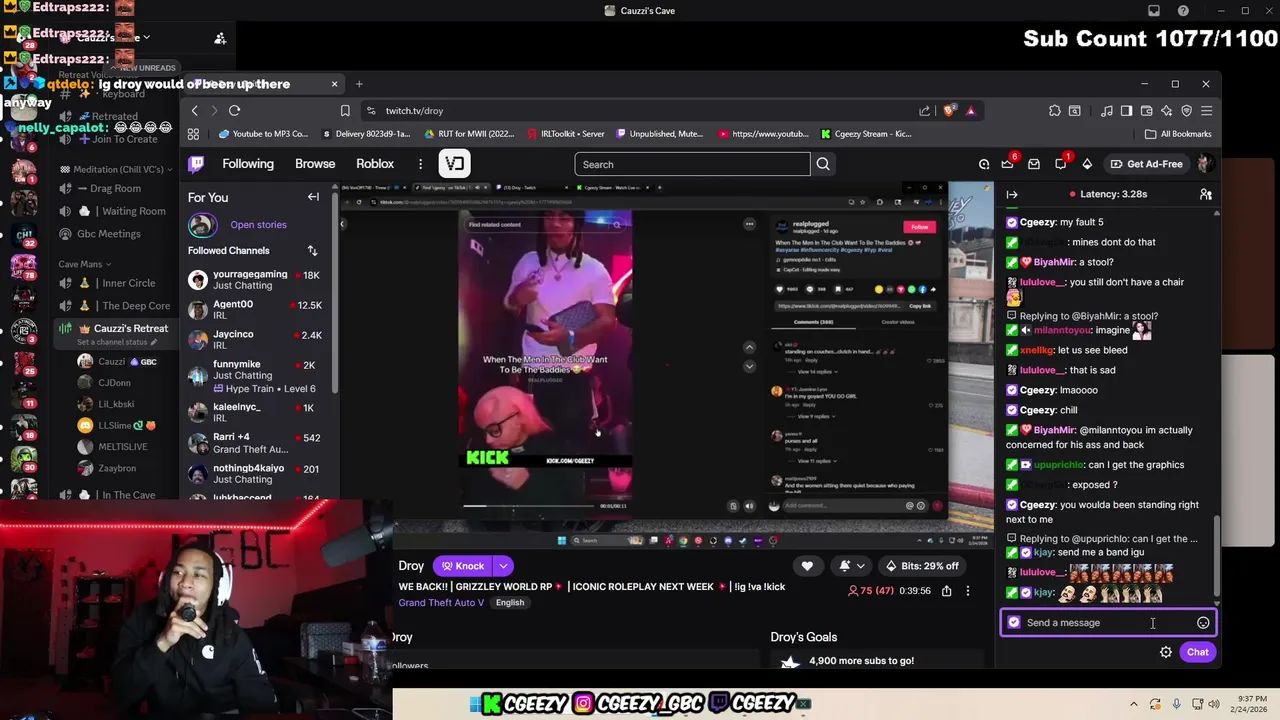Open chat emote picker smiley
The width and height of the screenshot is (1280, 720).
click(1203, 623)
